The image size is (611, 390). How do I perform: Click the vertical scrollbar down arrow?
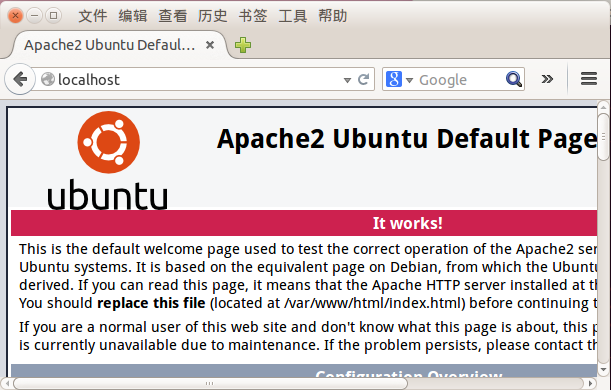[x=603, y=370]
